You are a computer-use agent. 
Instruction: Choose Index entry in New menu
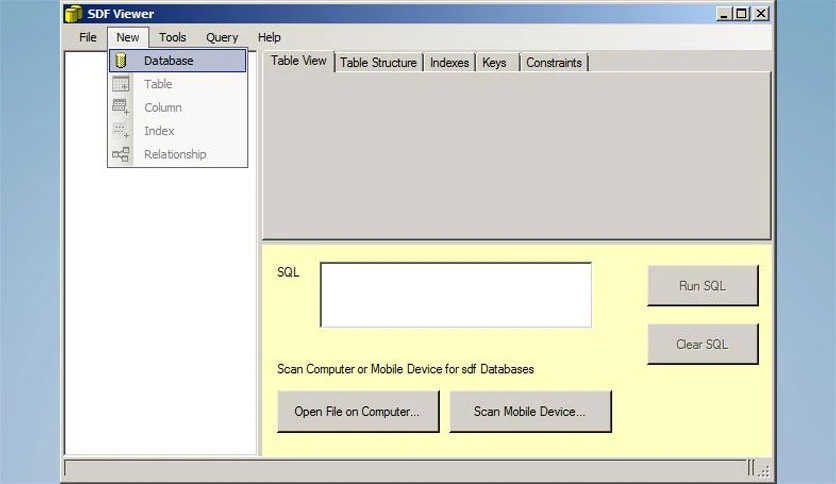point(178,131)
